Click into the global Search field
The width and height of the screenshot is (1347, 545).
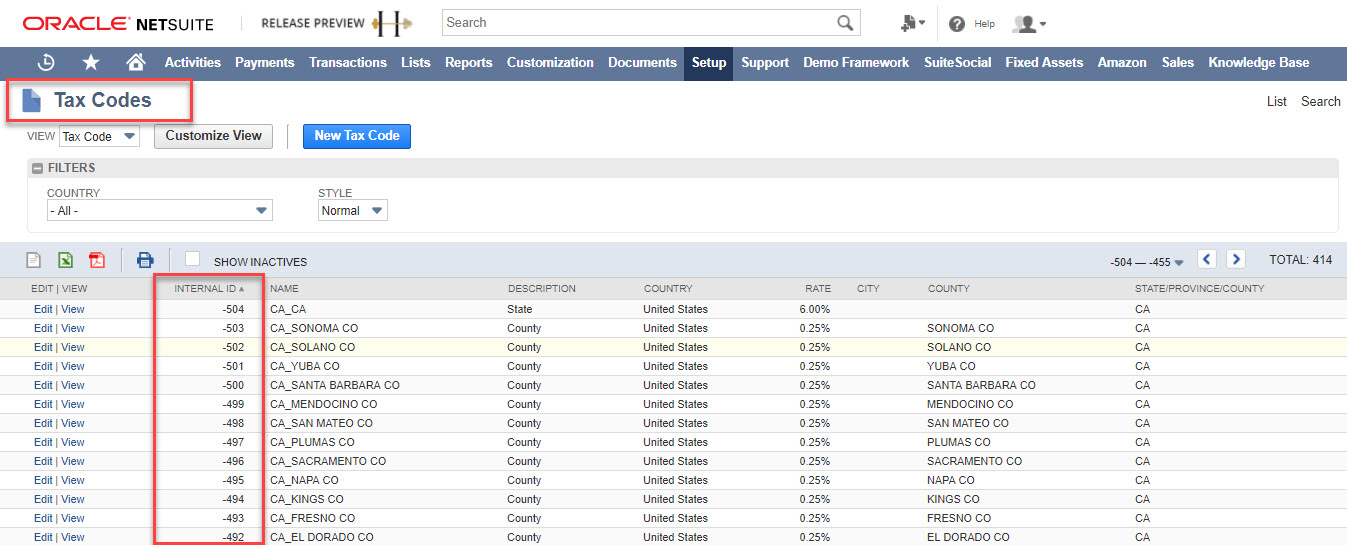(640, 23)
